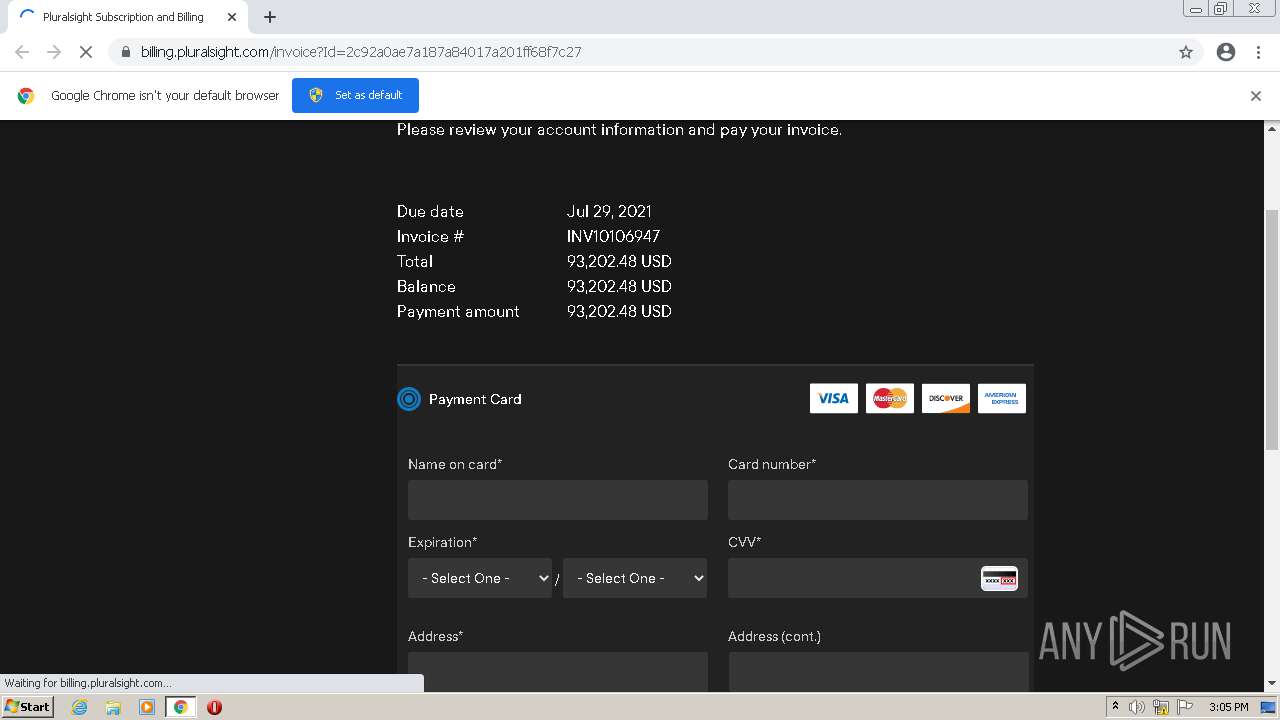Select the Pluralsight Subscription and Billing tab
This screenshot has width=1280, height=720.
pos(126,17)
